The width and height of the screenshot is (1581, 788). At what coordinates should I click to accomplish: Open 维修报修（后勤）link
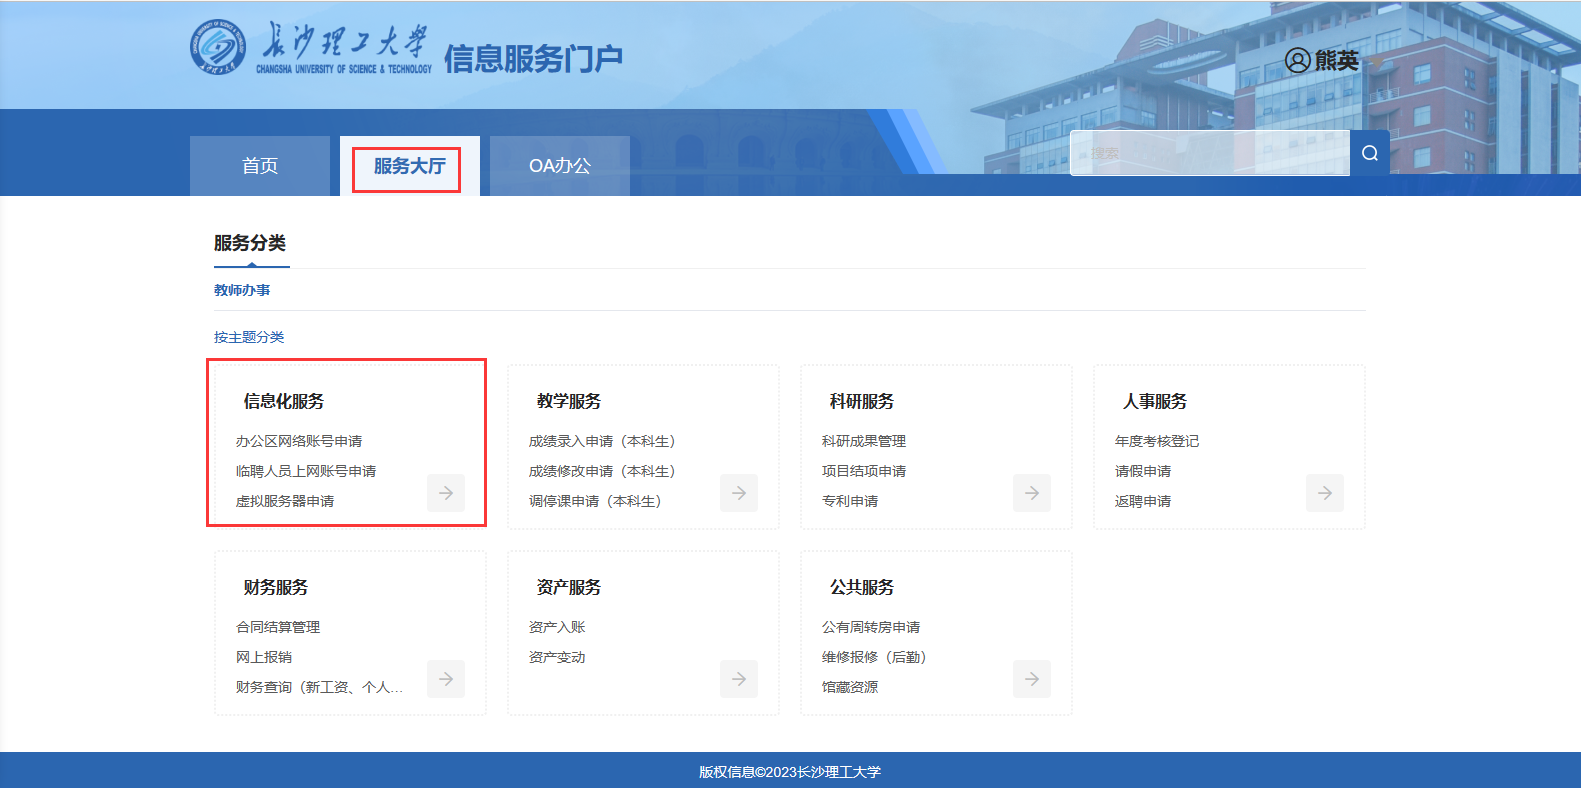pyautogui.click(x=874, y=657)
